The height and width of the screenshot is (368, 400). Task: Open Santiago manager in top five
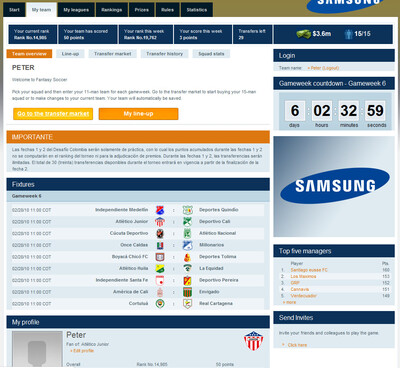(309, 270)
